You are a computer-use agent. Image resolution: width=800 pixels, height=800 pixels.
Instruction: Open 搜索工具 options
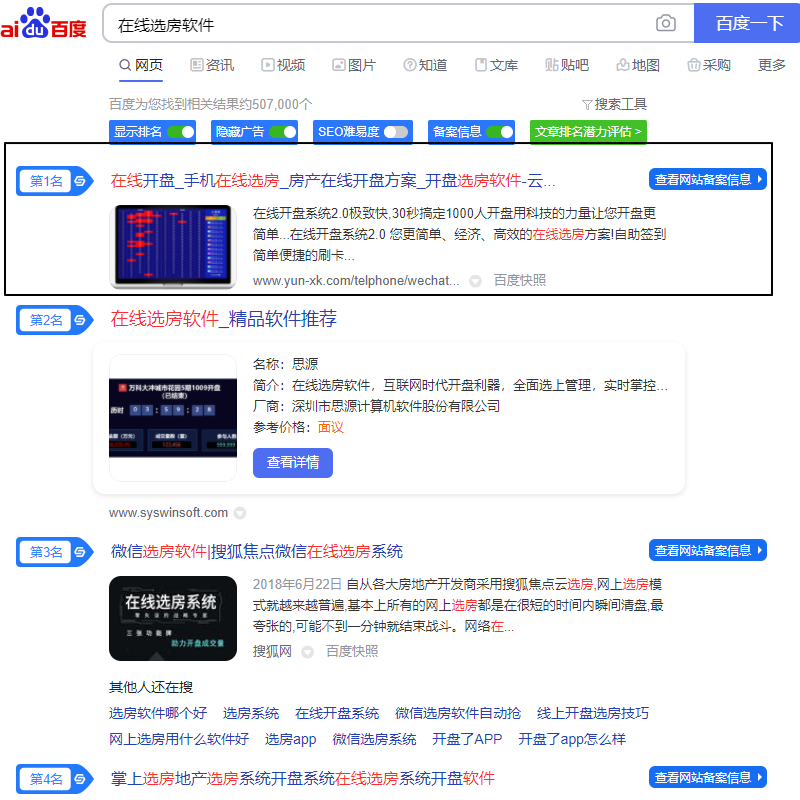click(x=614, y=105)
